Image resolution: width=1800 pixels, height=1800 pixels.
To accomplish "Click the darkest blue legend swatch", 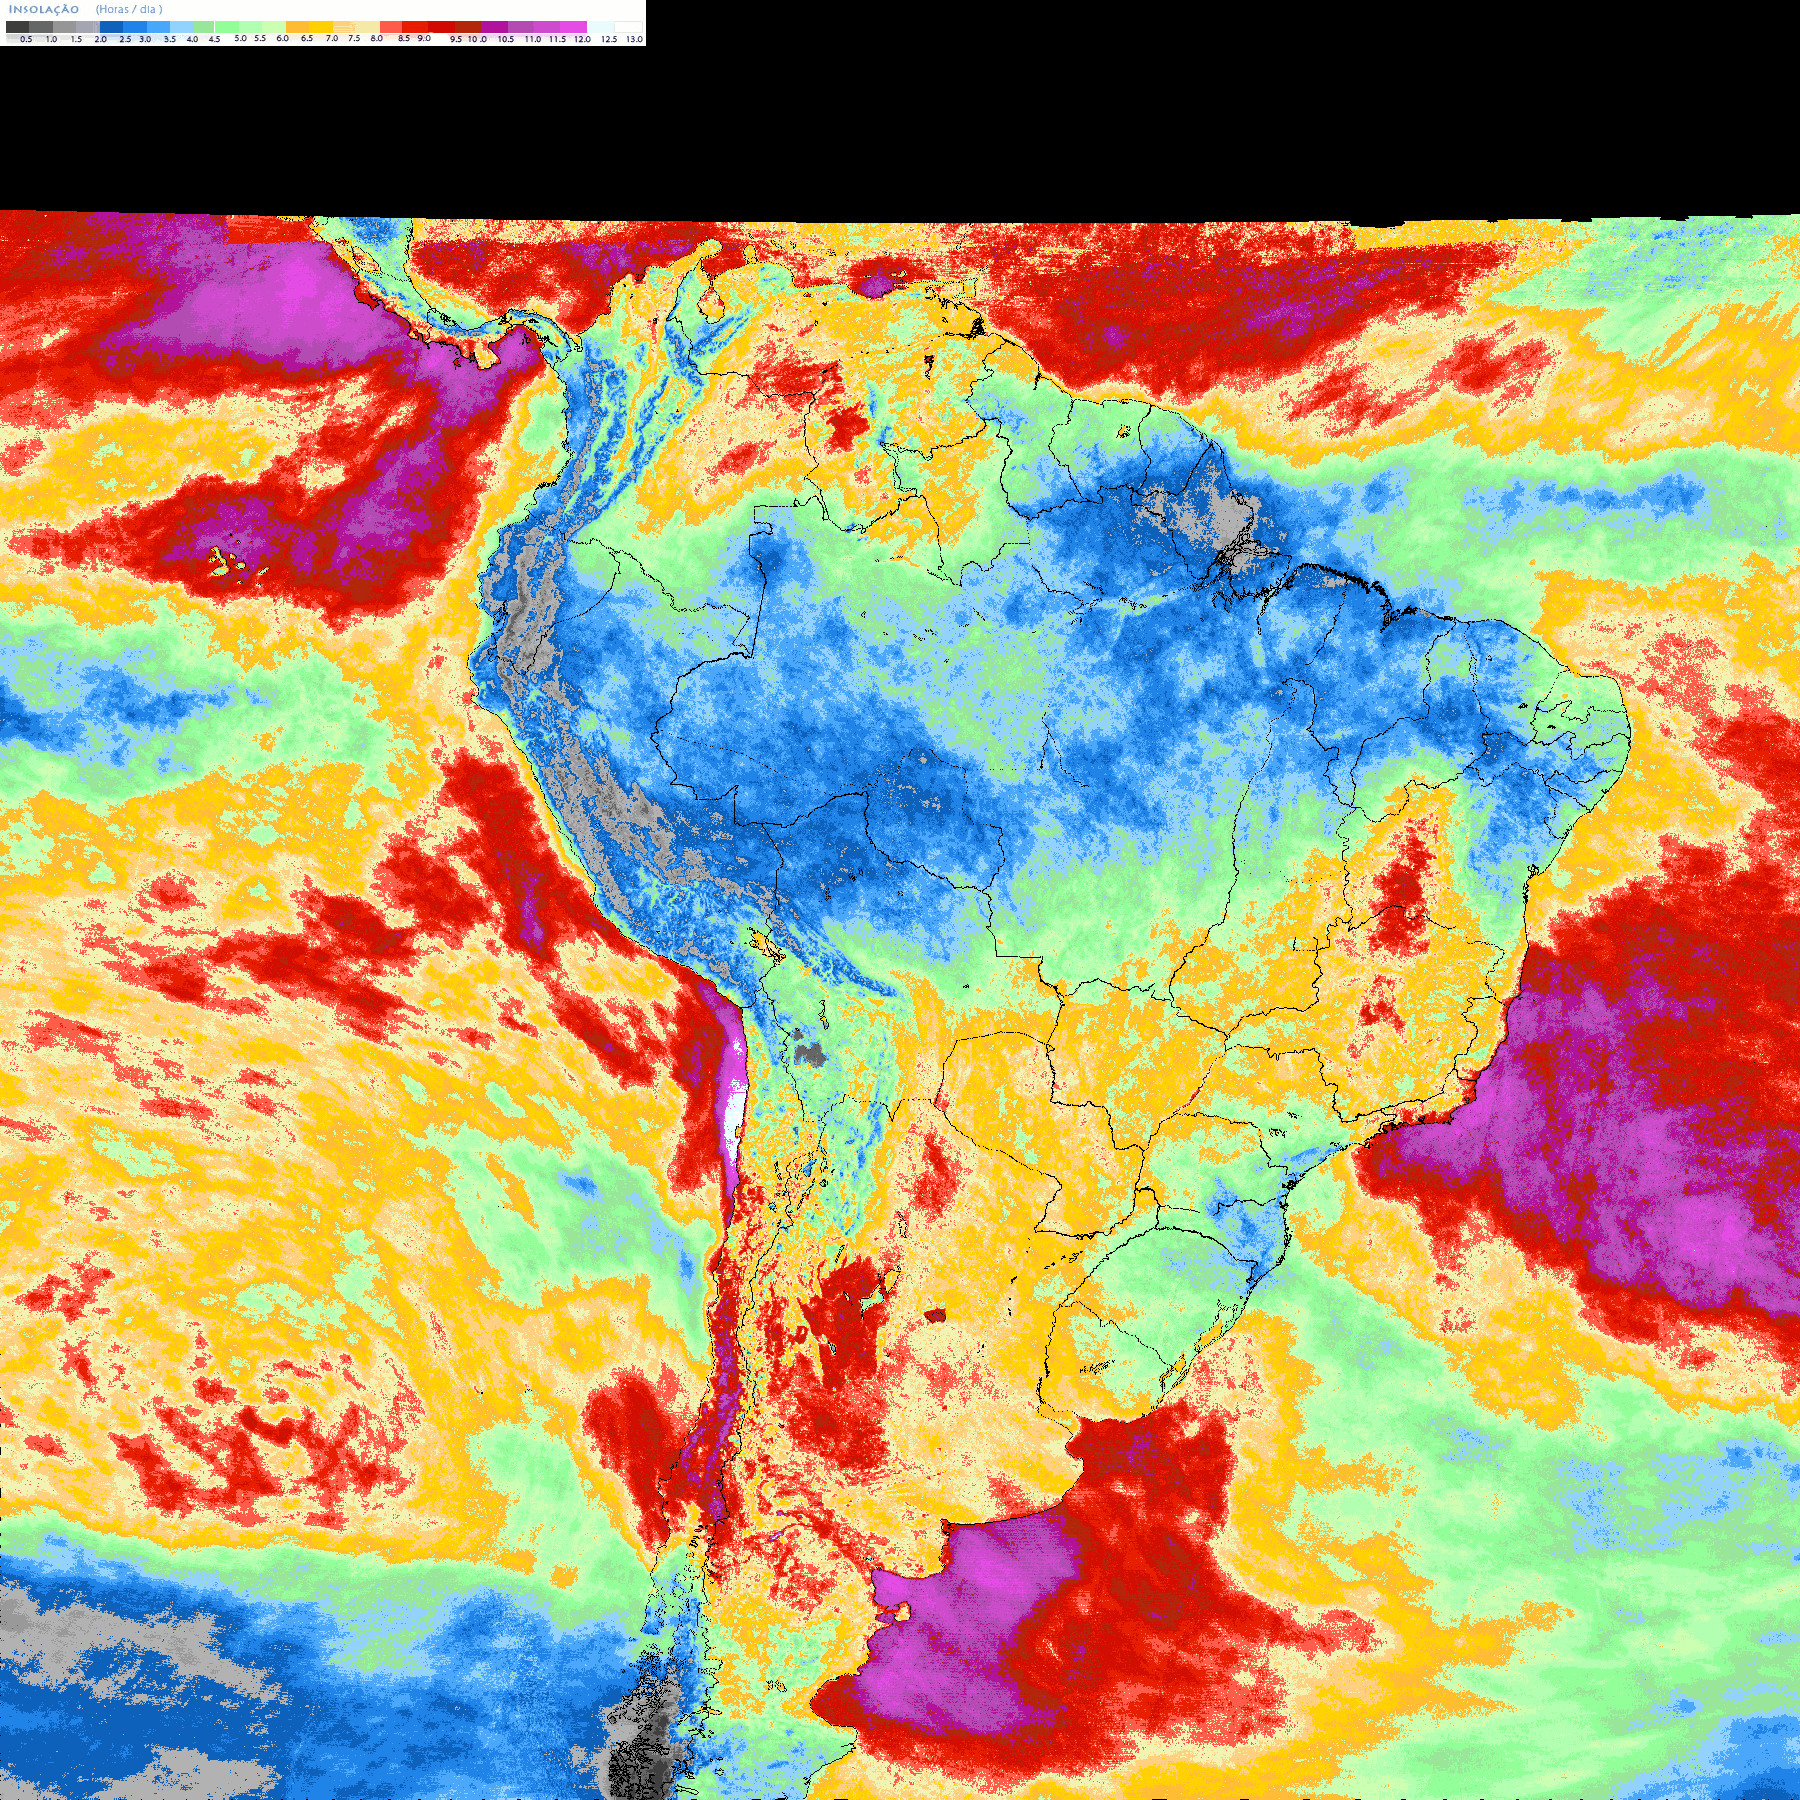I will pos(111,27).
